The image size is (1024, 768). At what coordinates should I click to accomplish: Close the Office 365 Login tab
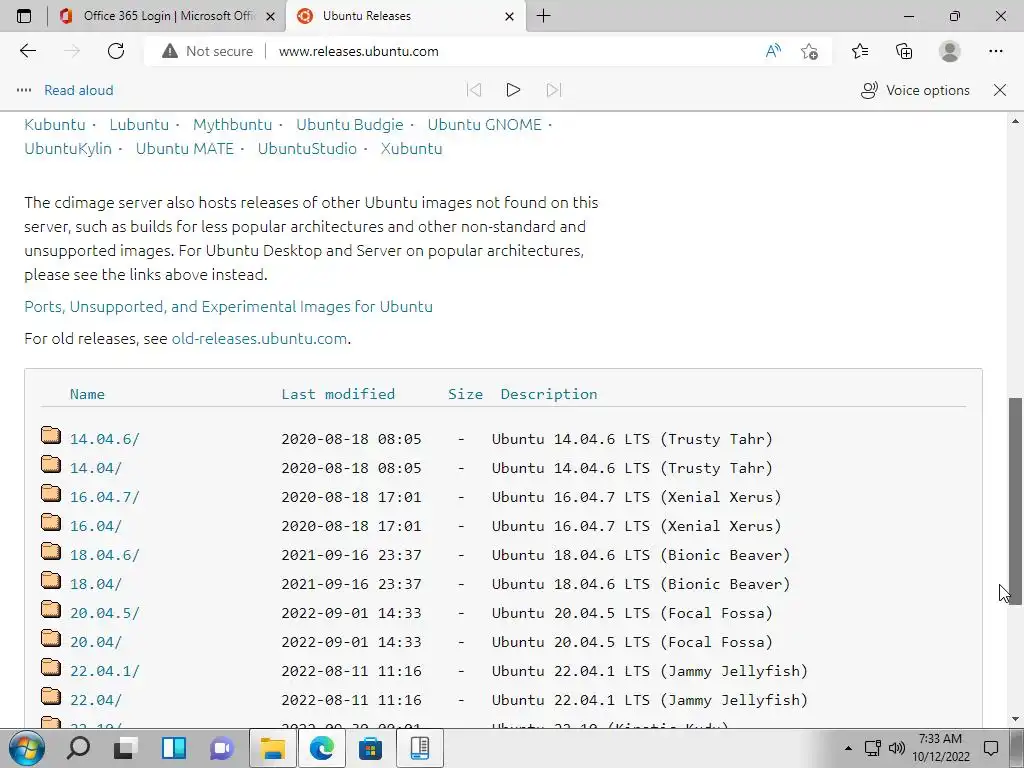[x=270, y=16]
